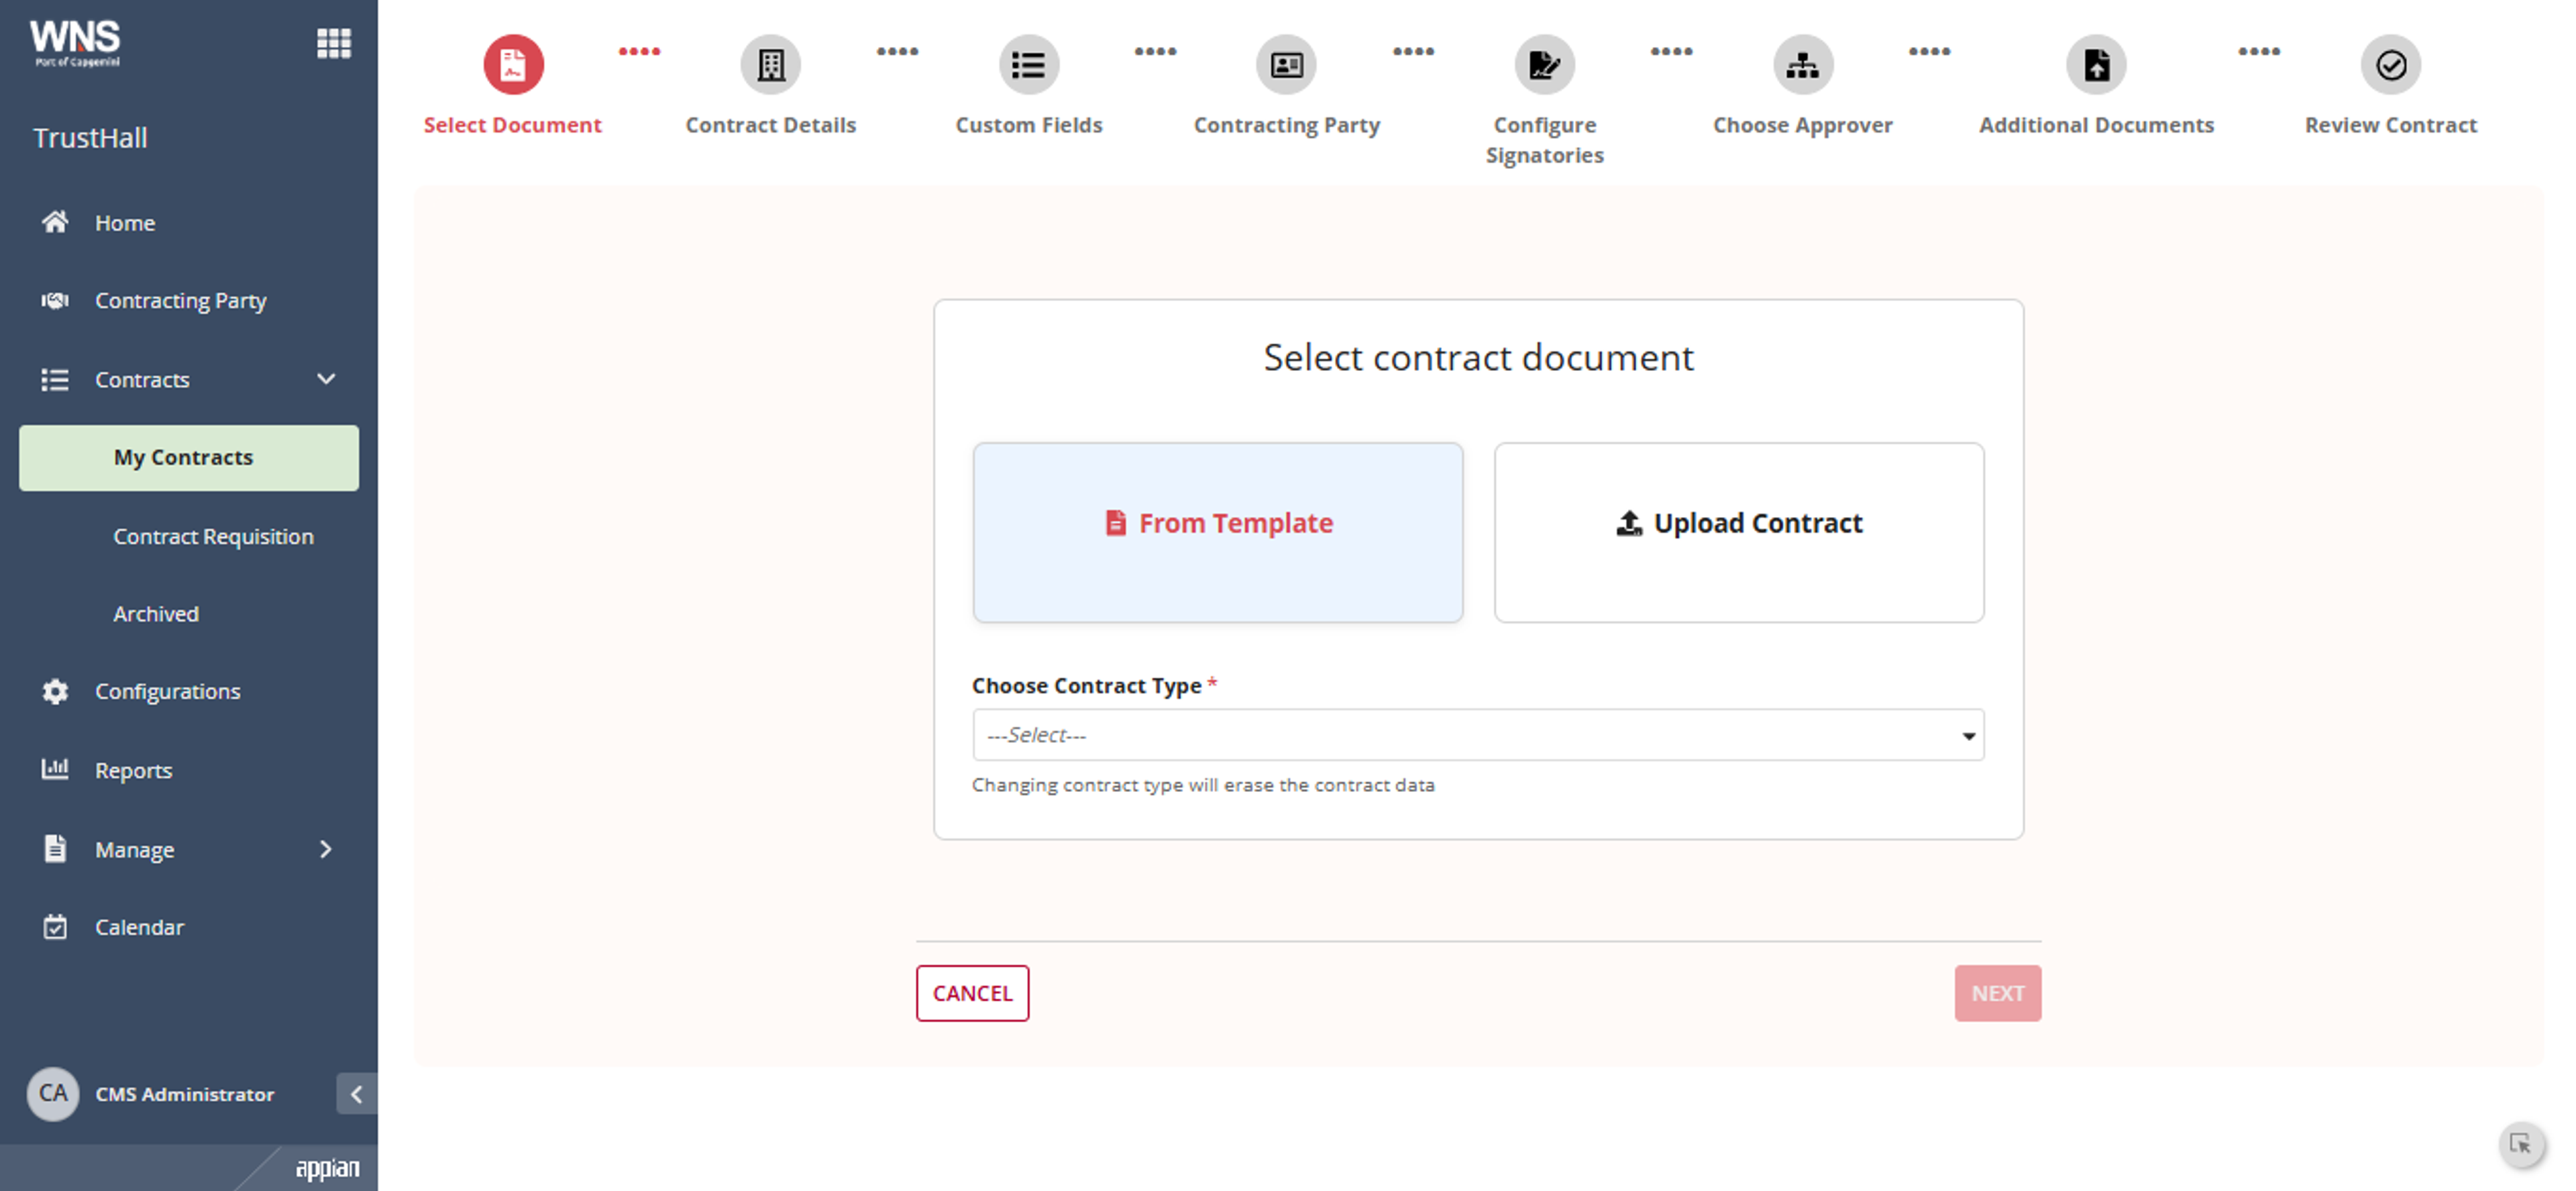Click the Choose Approver hierarchy icon
The height and width of the screenshot is (1191, 2576).
[x=1802, y=65]
